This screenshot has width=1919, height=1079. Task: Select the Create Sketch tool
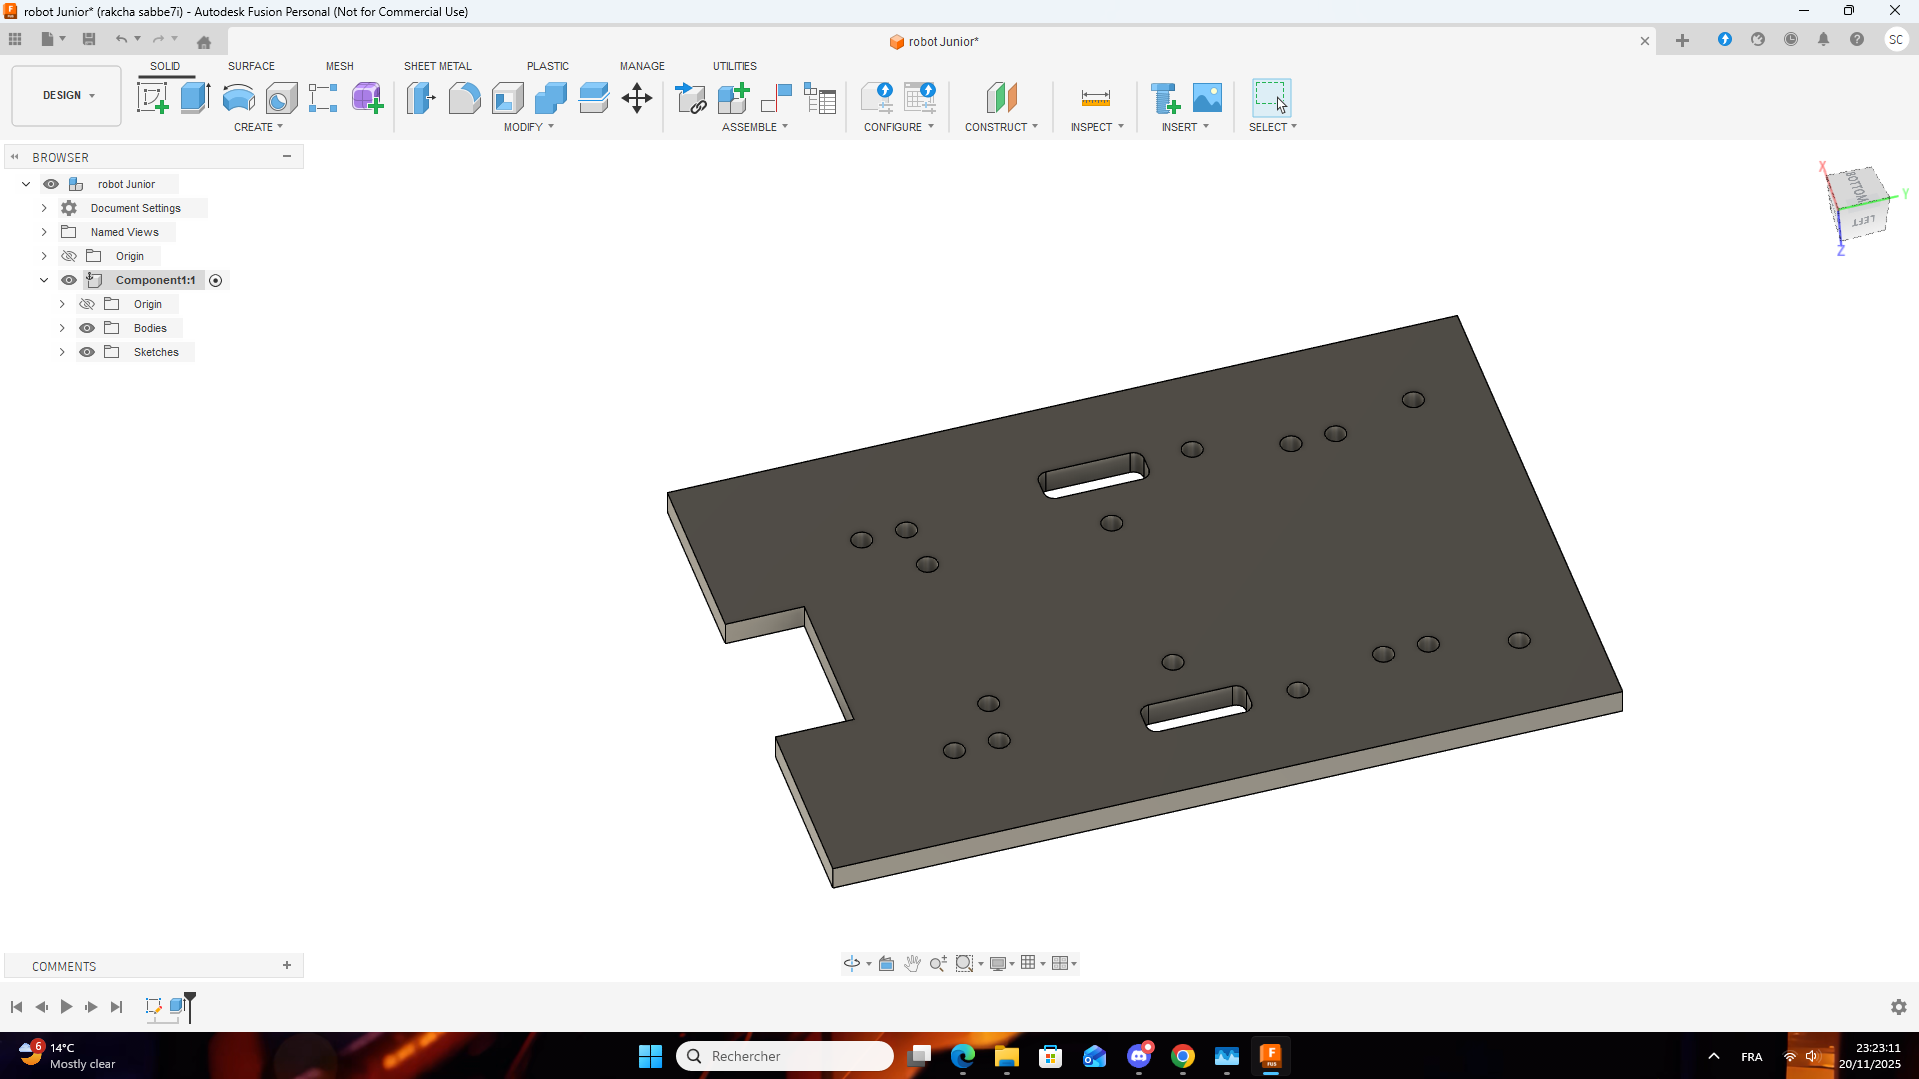pos(152,98)
